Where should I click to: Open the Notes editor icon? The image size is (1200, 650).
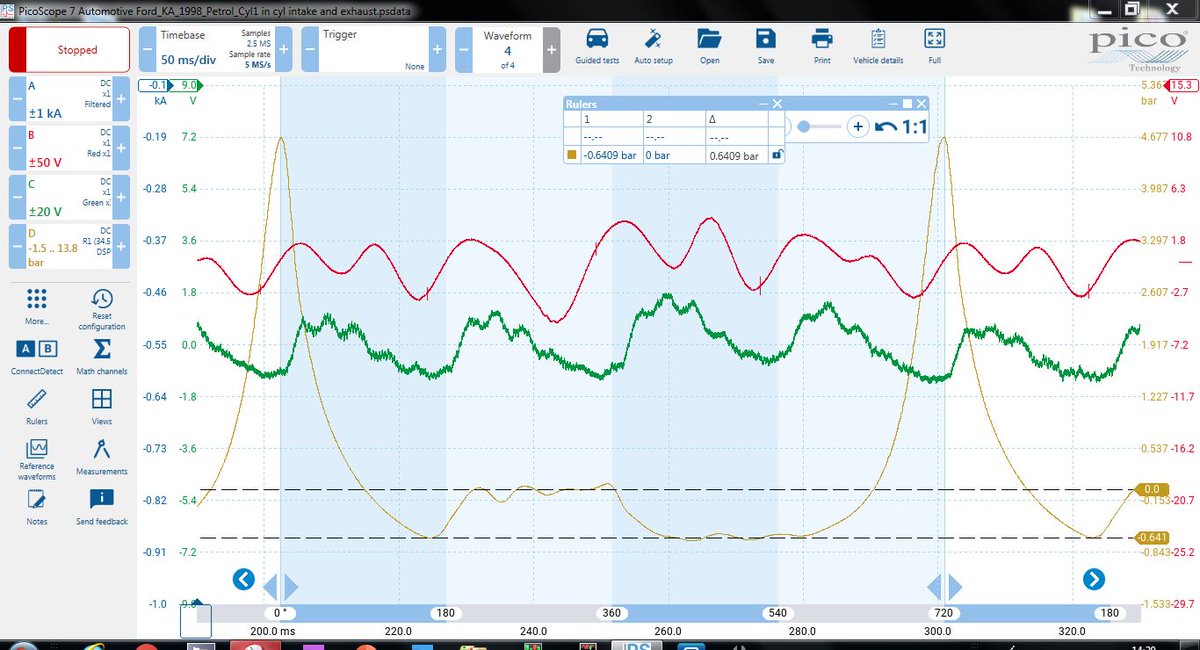tap(37, 499)
